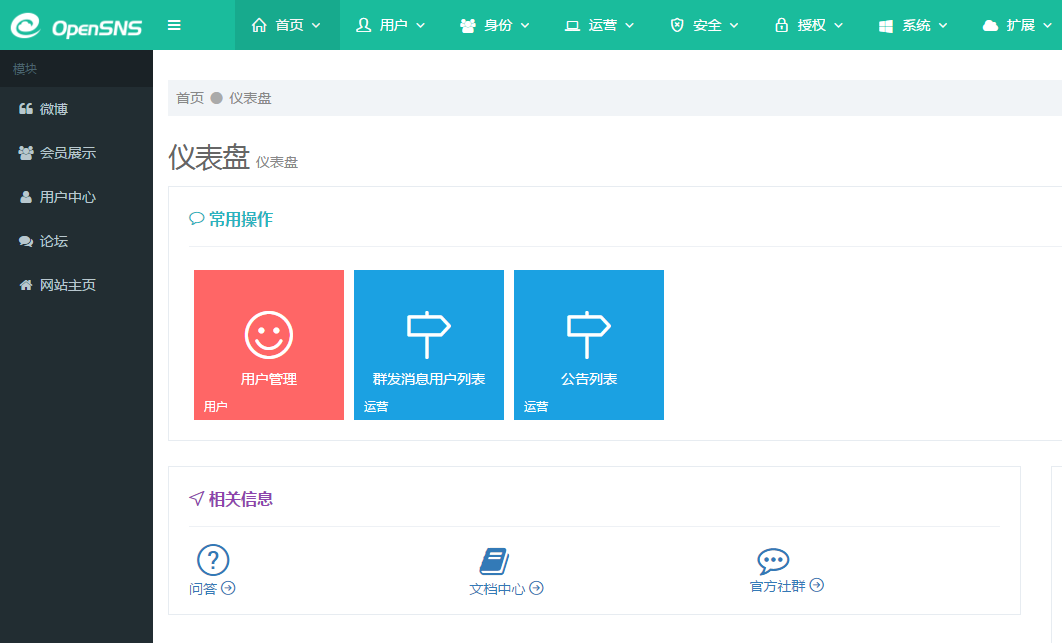Image resolution: width=1062 pixels, height=643 pixels.
Task: Open the 安全 navigation menu
Action: (704, 25)
